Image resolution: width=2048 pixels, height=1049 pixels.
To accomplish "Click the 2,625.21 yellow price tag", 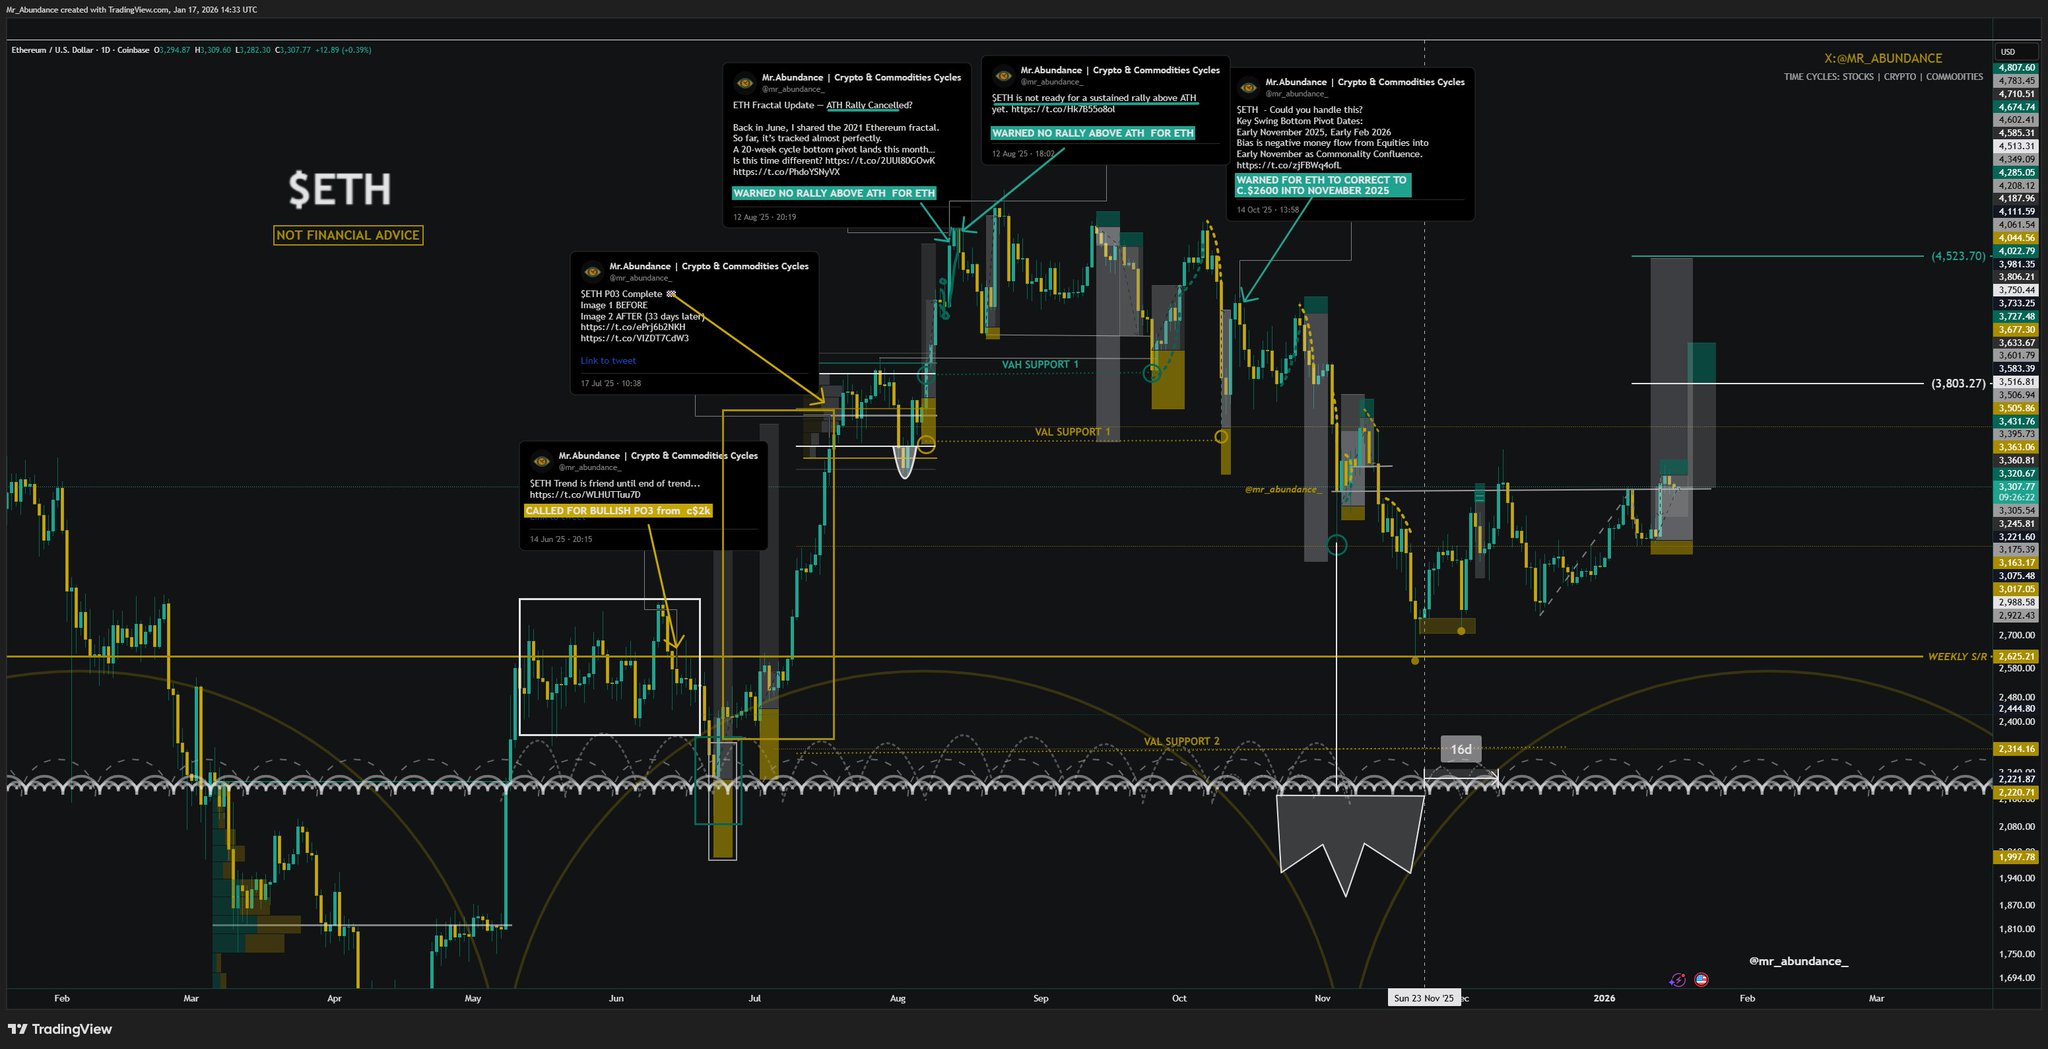I will 2016,657.
